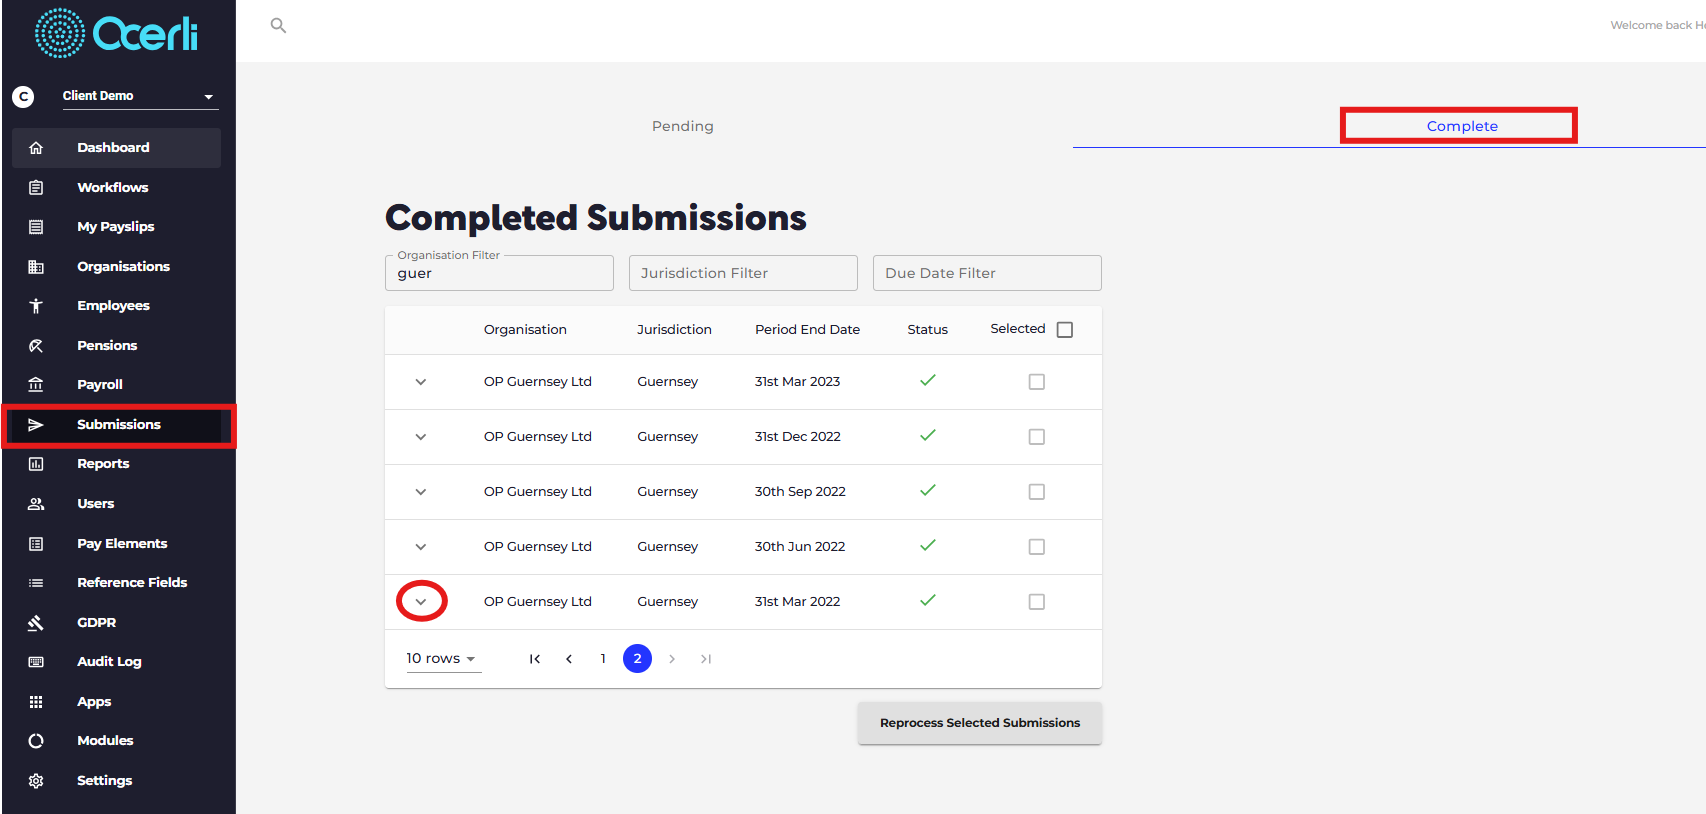Open Dashboard via the home icon

tap(36, 148)
